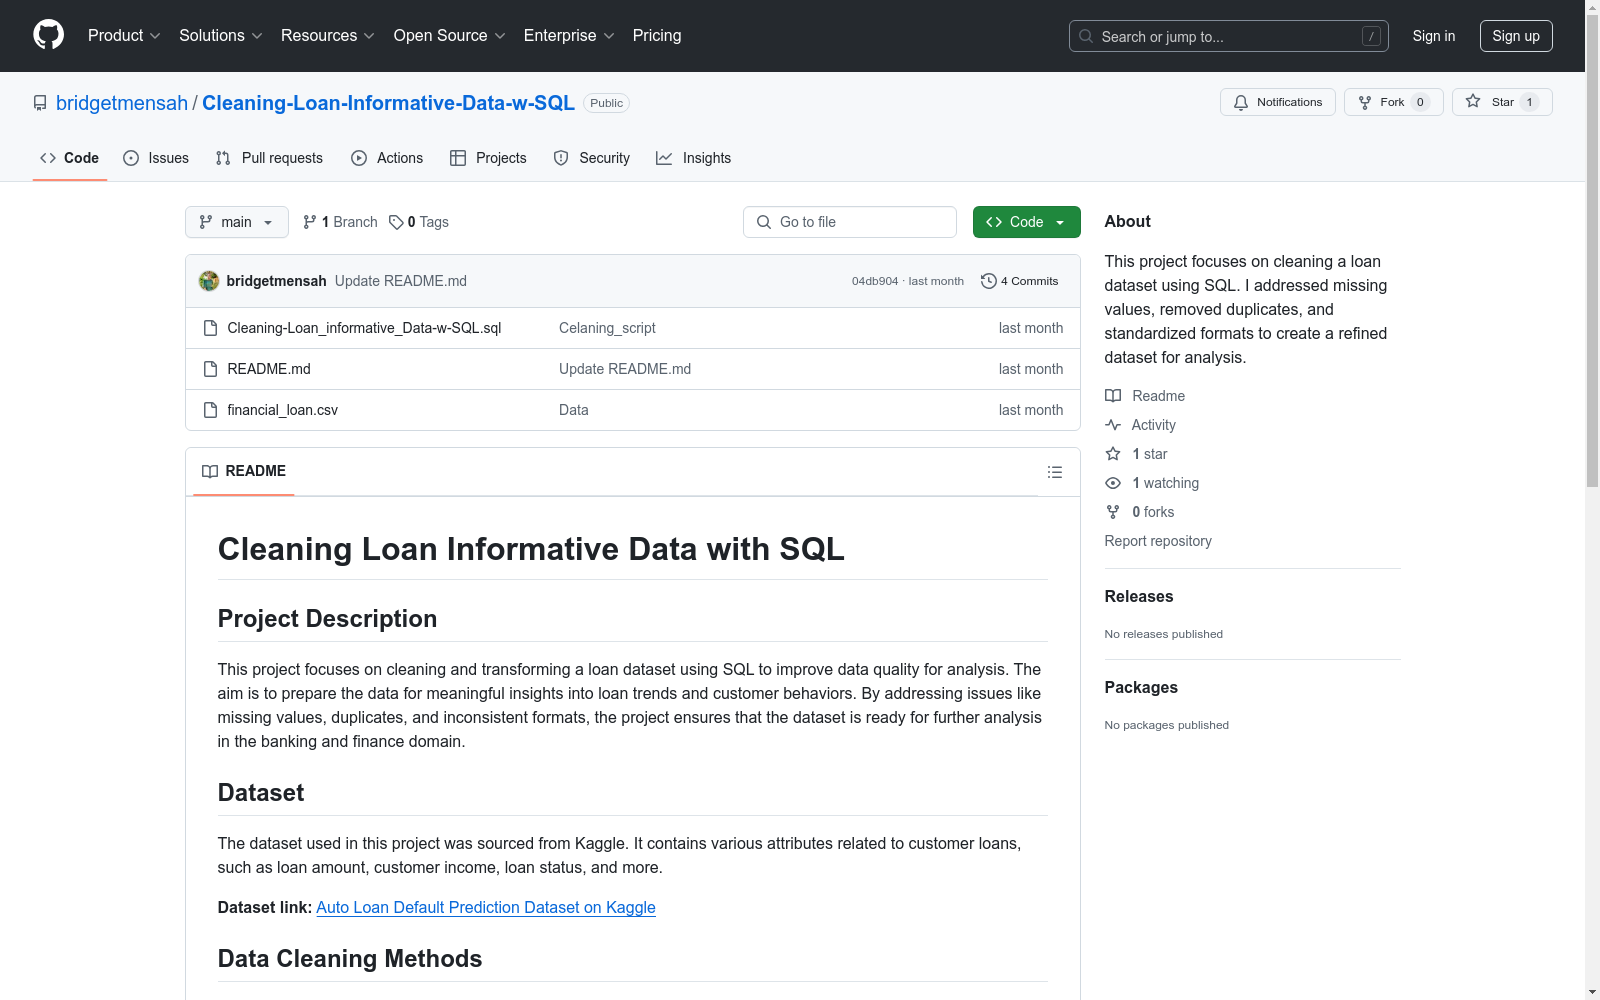The image size is (1600, 1000).
Task: View the 4 Commits history link
Action: click(1020, 281)
